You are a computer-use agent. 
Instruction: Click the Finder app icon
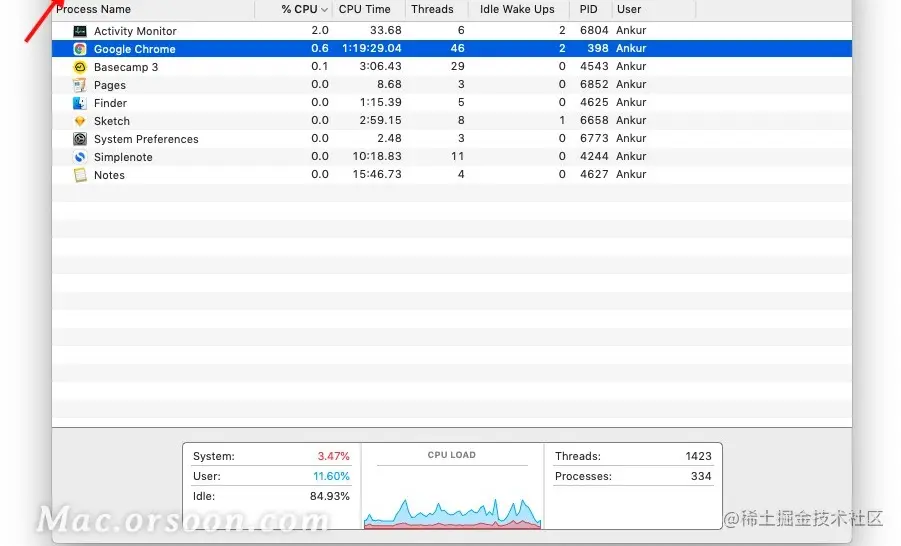coord(80,103)
